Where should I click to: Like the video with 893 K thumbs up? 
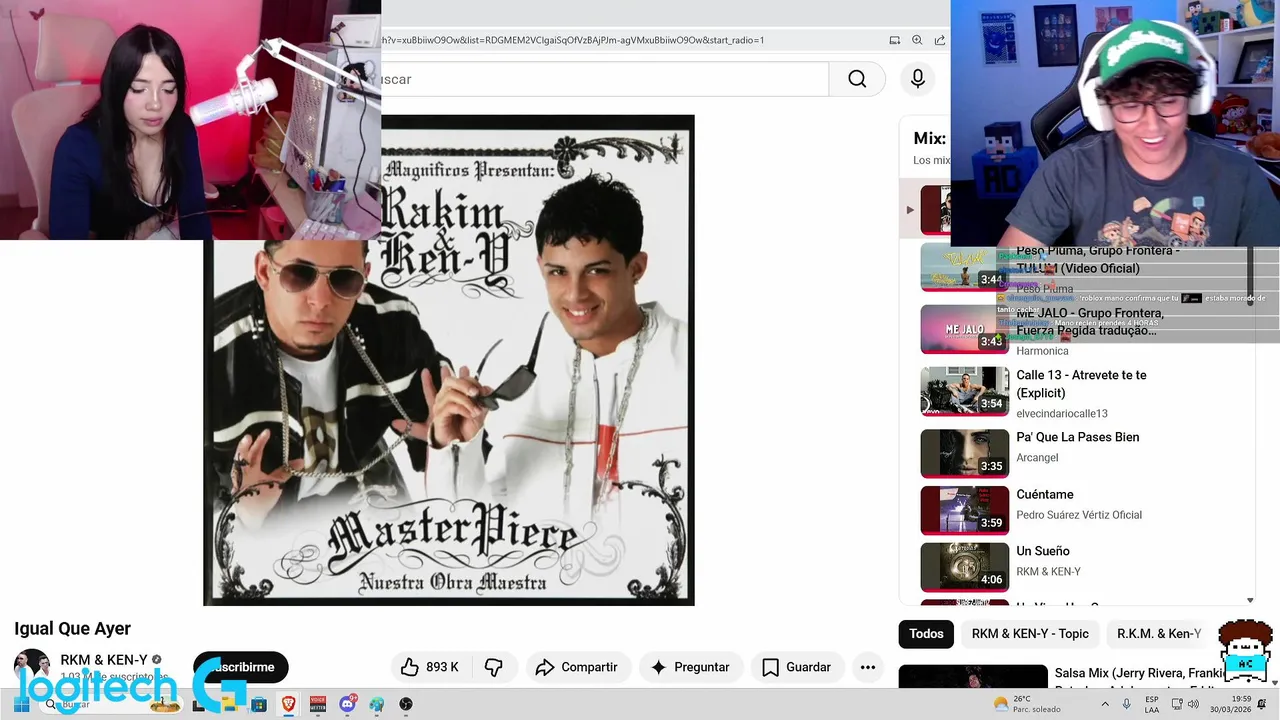pyautogui.click(x=429, y=667)
